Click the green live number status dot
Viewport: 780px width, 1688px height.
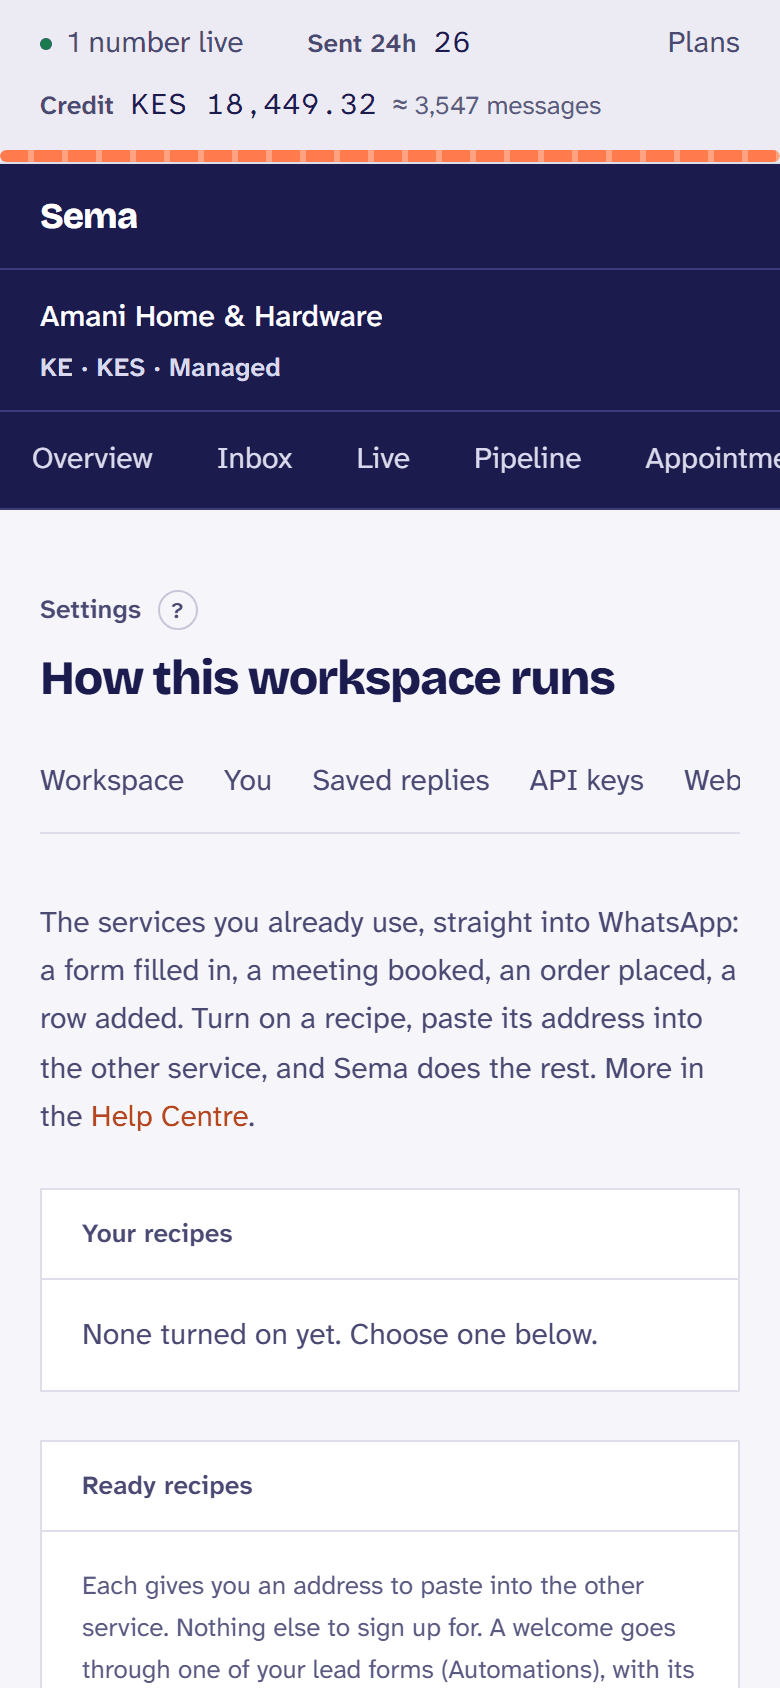[x=46, y=44]
